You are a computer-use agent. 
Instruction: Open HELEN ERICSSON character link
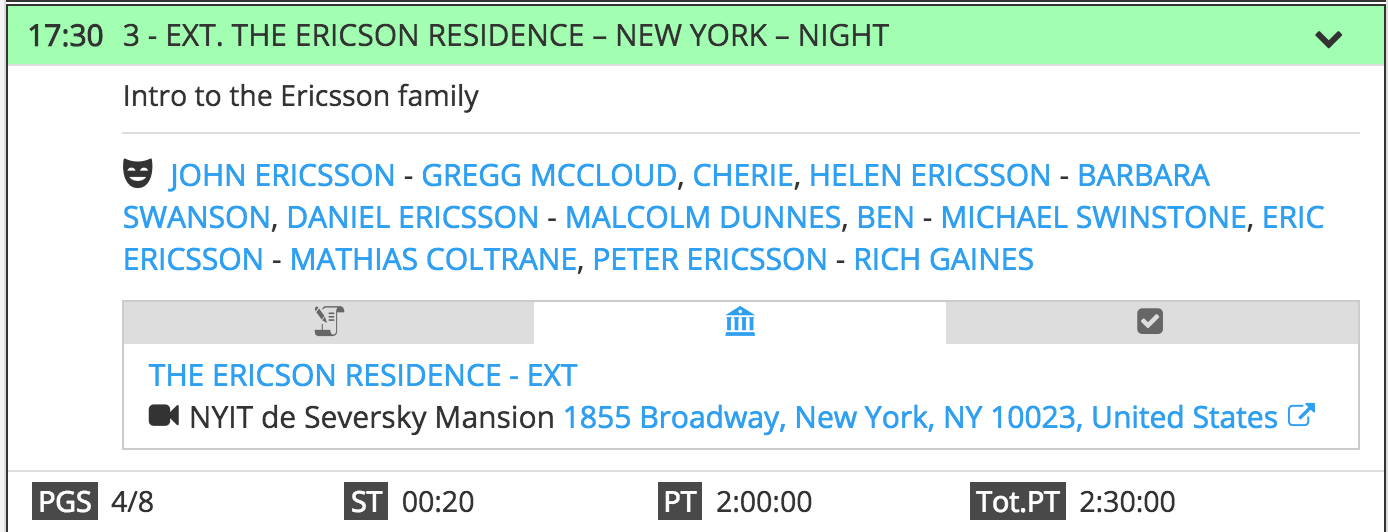tap(930, 176)
